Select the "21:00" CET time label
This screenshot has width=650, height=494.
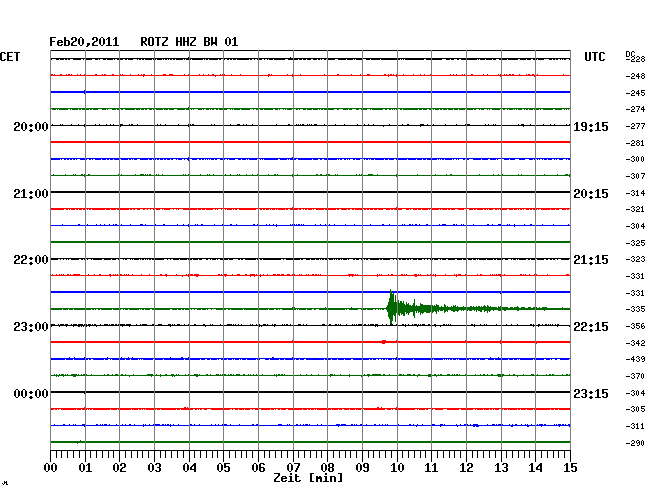coord(31,194)
